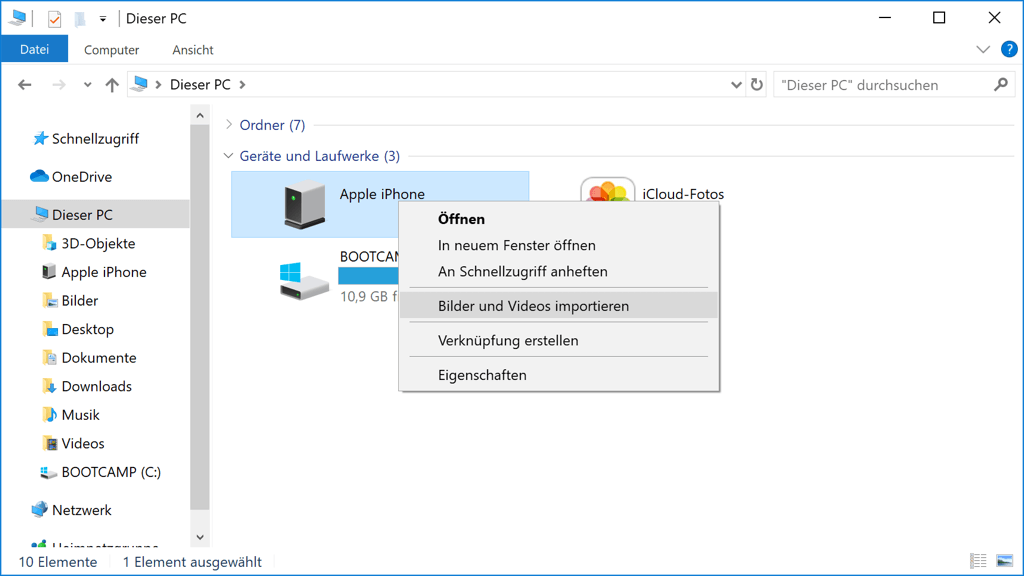Viewport: 1024px width, 576px height.
Task: Click the sidebar vertical scrollbar track
Action: [x=200, y=327]
